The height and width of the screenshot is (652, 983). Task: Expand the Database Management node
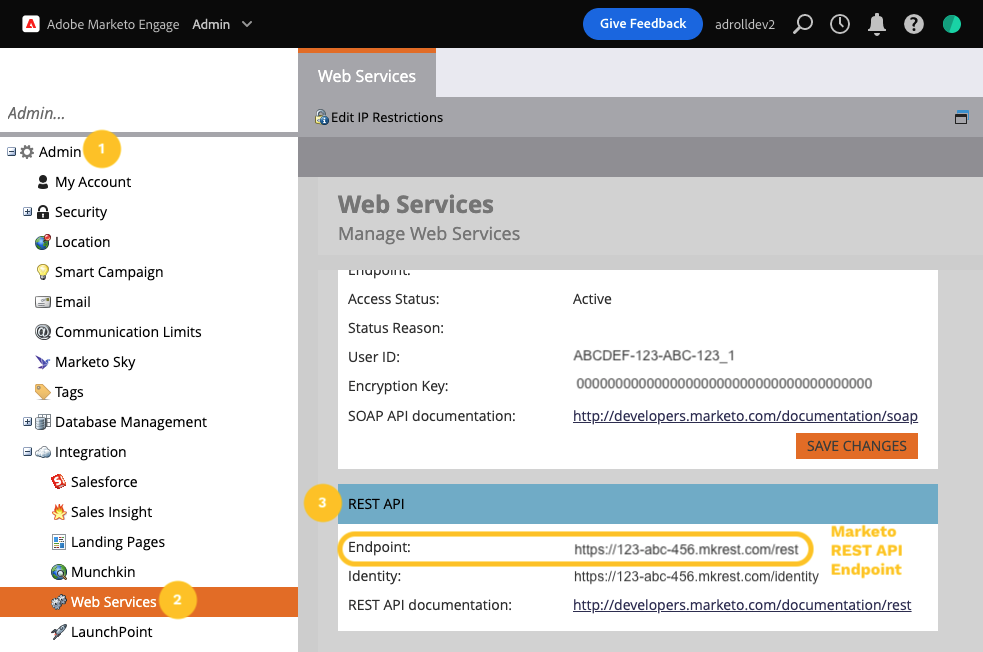(28, 422)
